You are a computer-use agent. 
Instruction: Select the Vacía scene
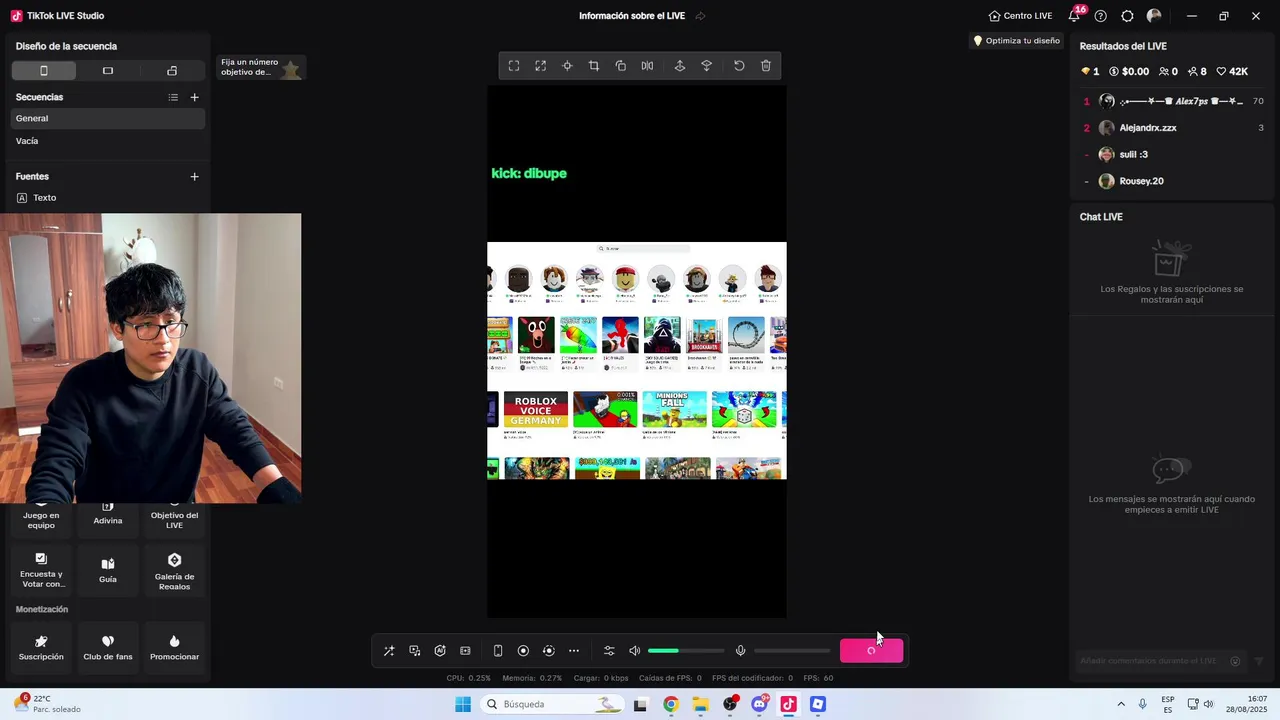point(108,141)
